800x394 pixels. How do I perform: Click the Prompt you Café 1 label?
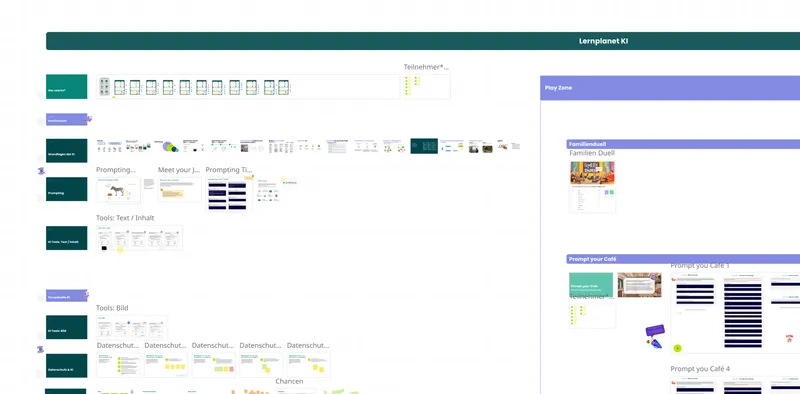[700, 266]
